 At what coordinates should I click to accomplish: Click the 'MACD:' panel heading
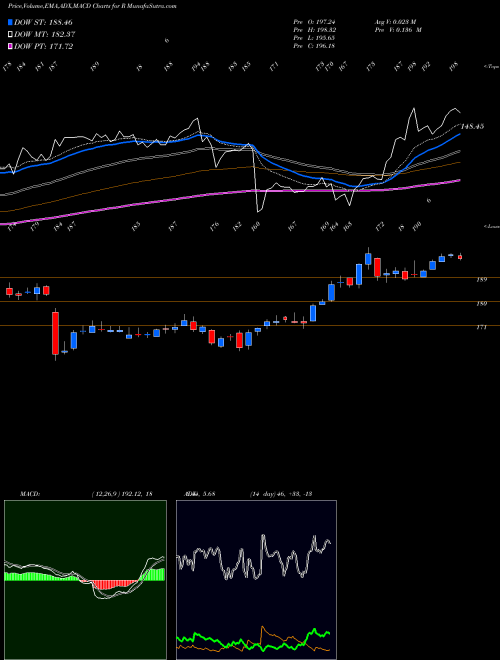(x=30, y=494)
